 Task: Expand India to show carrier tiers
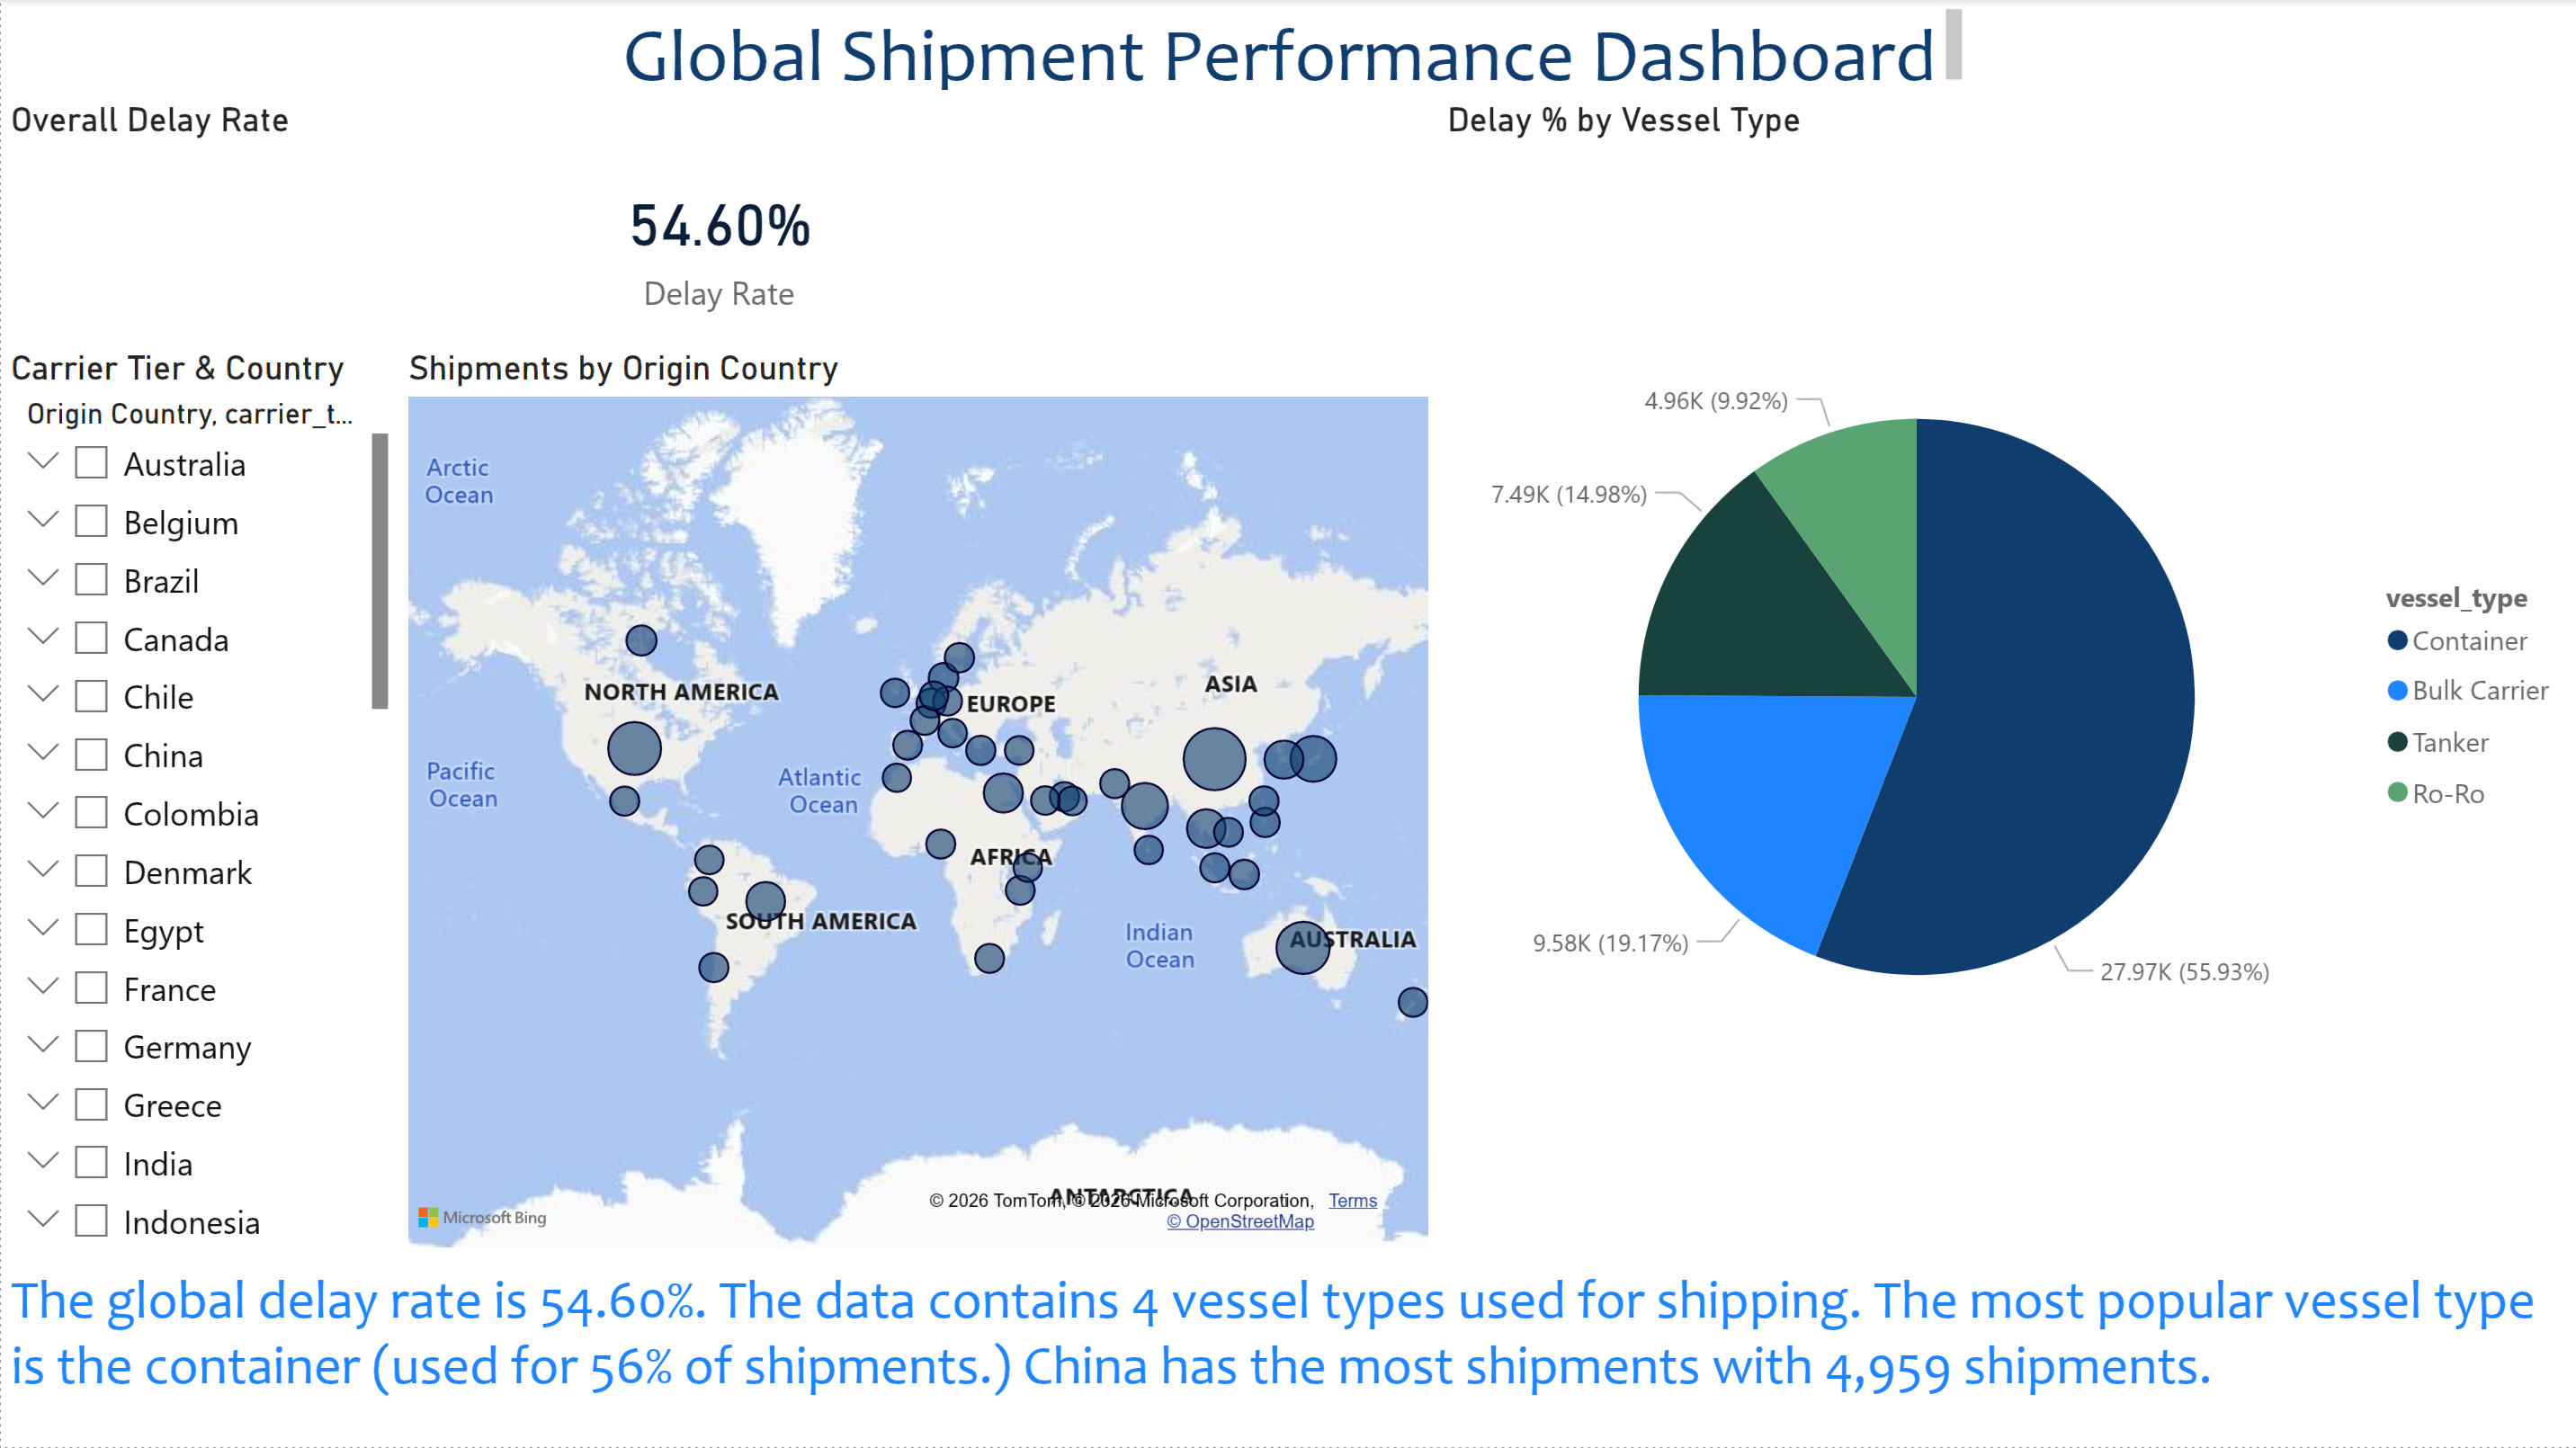42,1161
